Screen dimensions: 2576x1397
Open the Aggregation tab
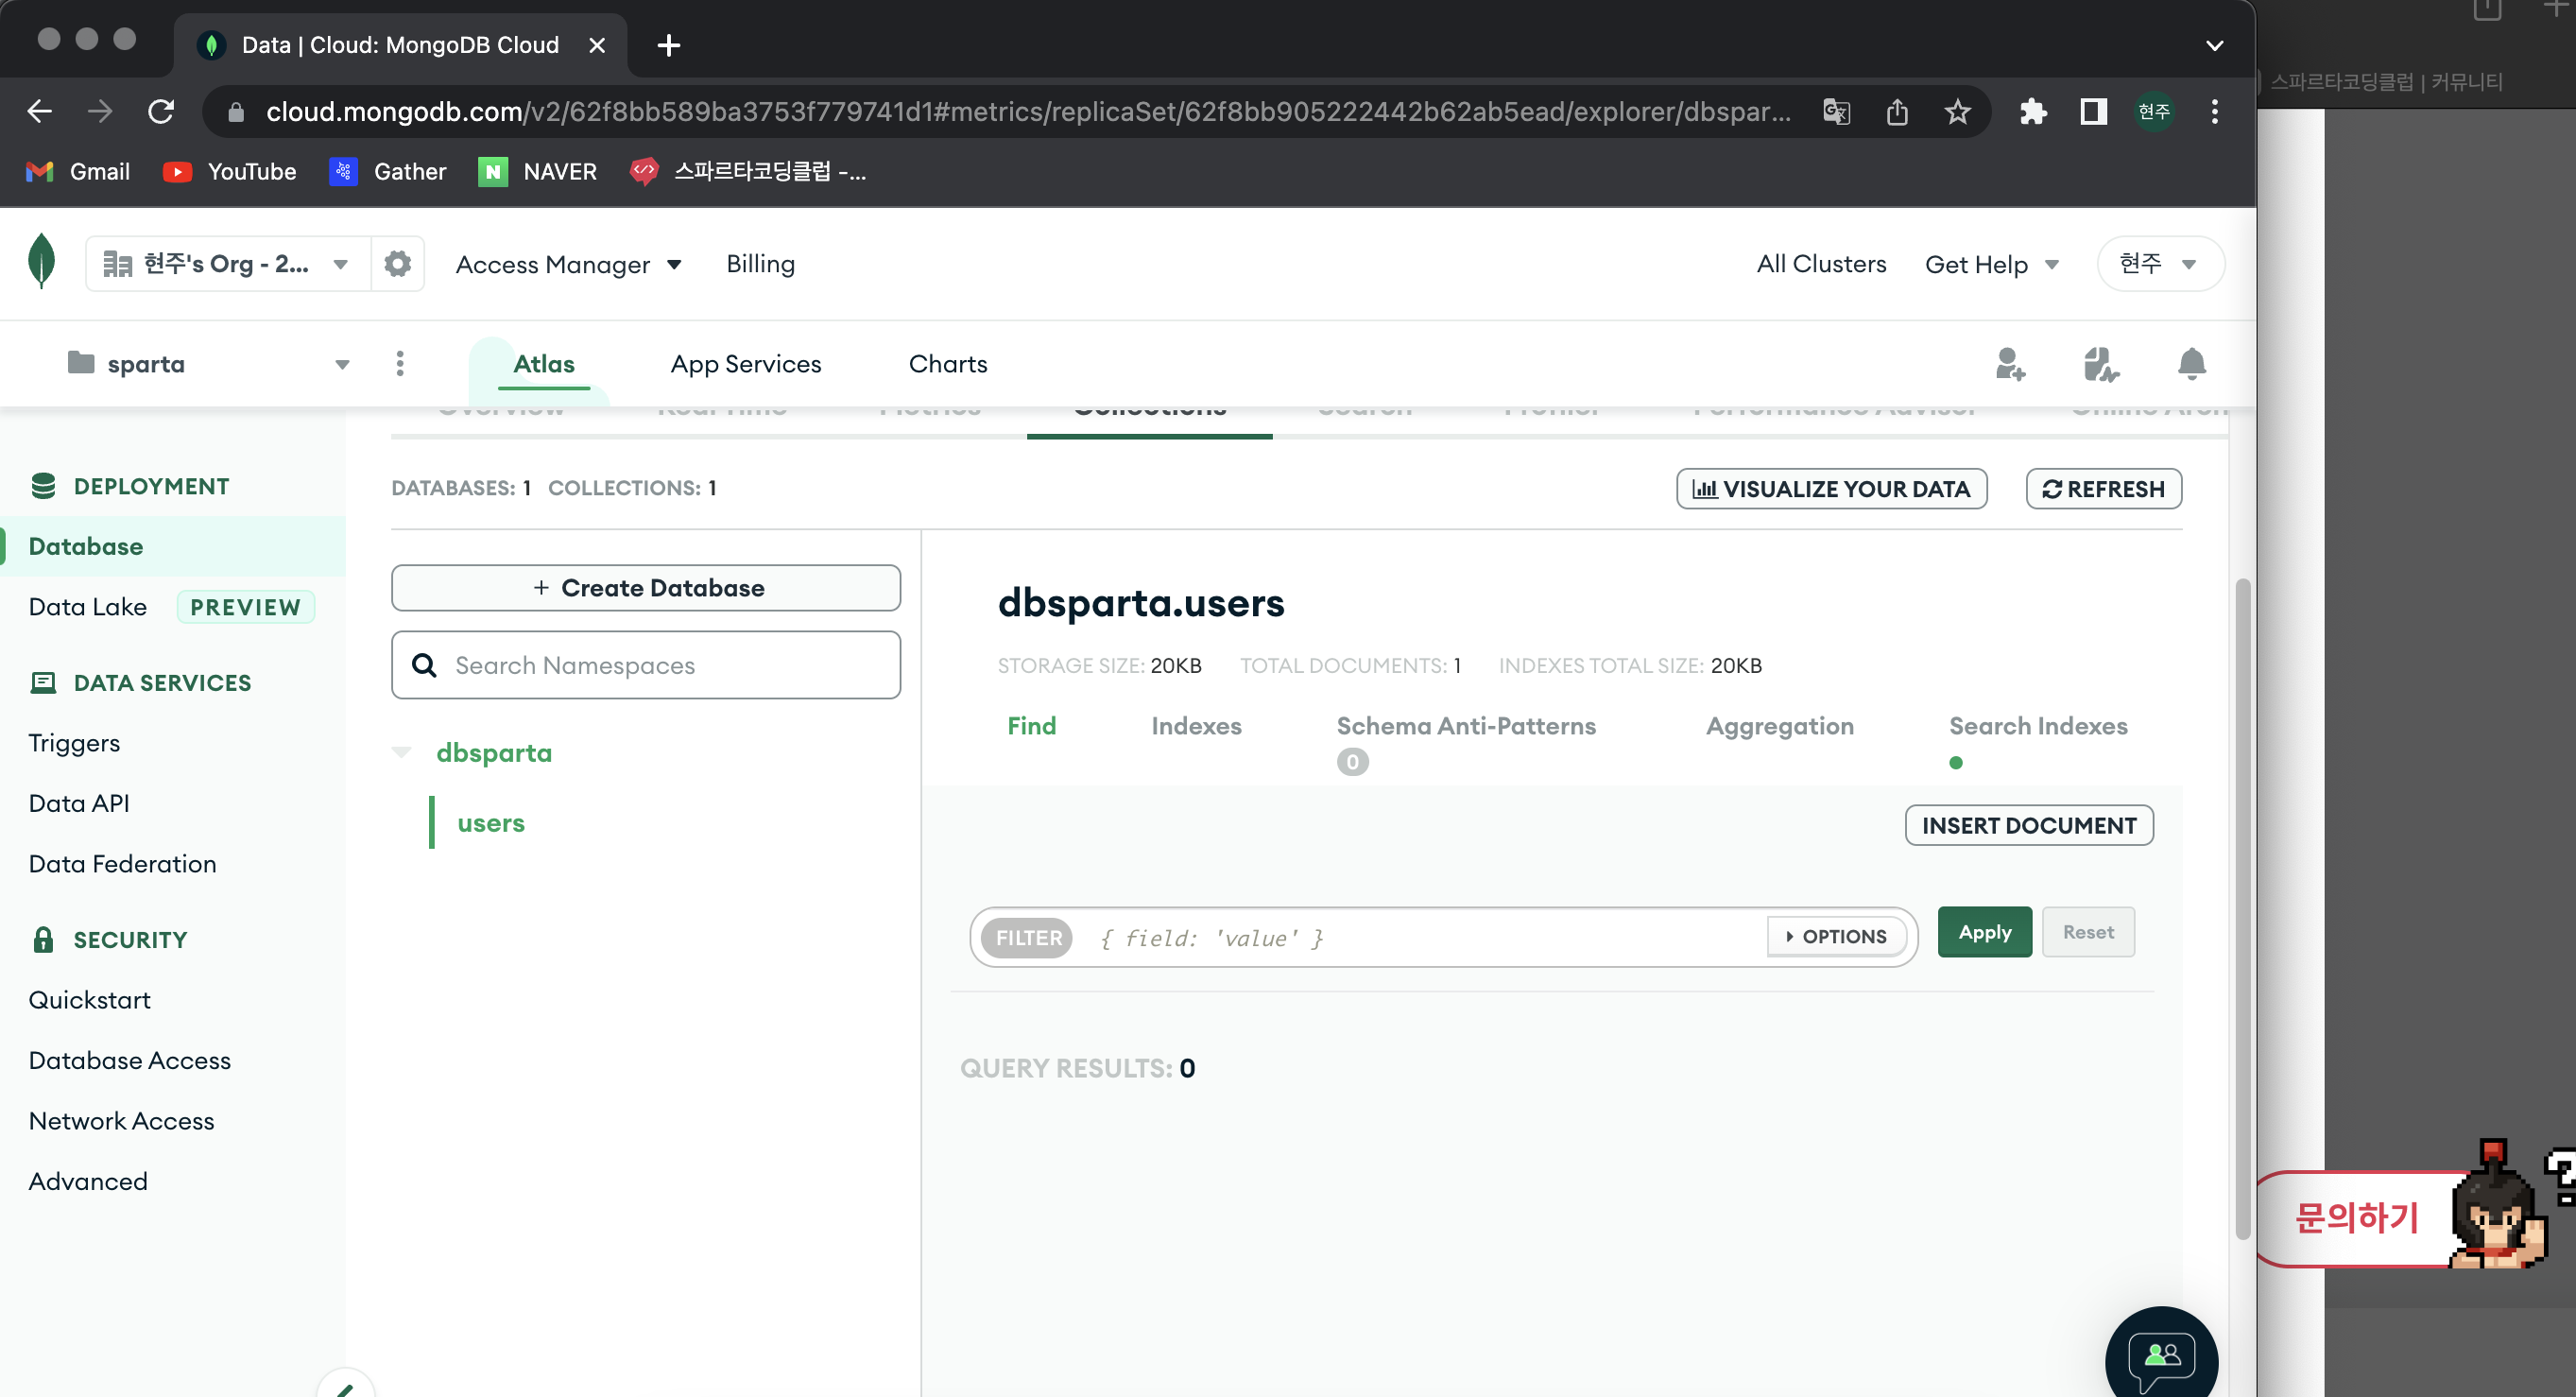pyautogui.click(x=1780, y=726)
